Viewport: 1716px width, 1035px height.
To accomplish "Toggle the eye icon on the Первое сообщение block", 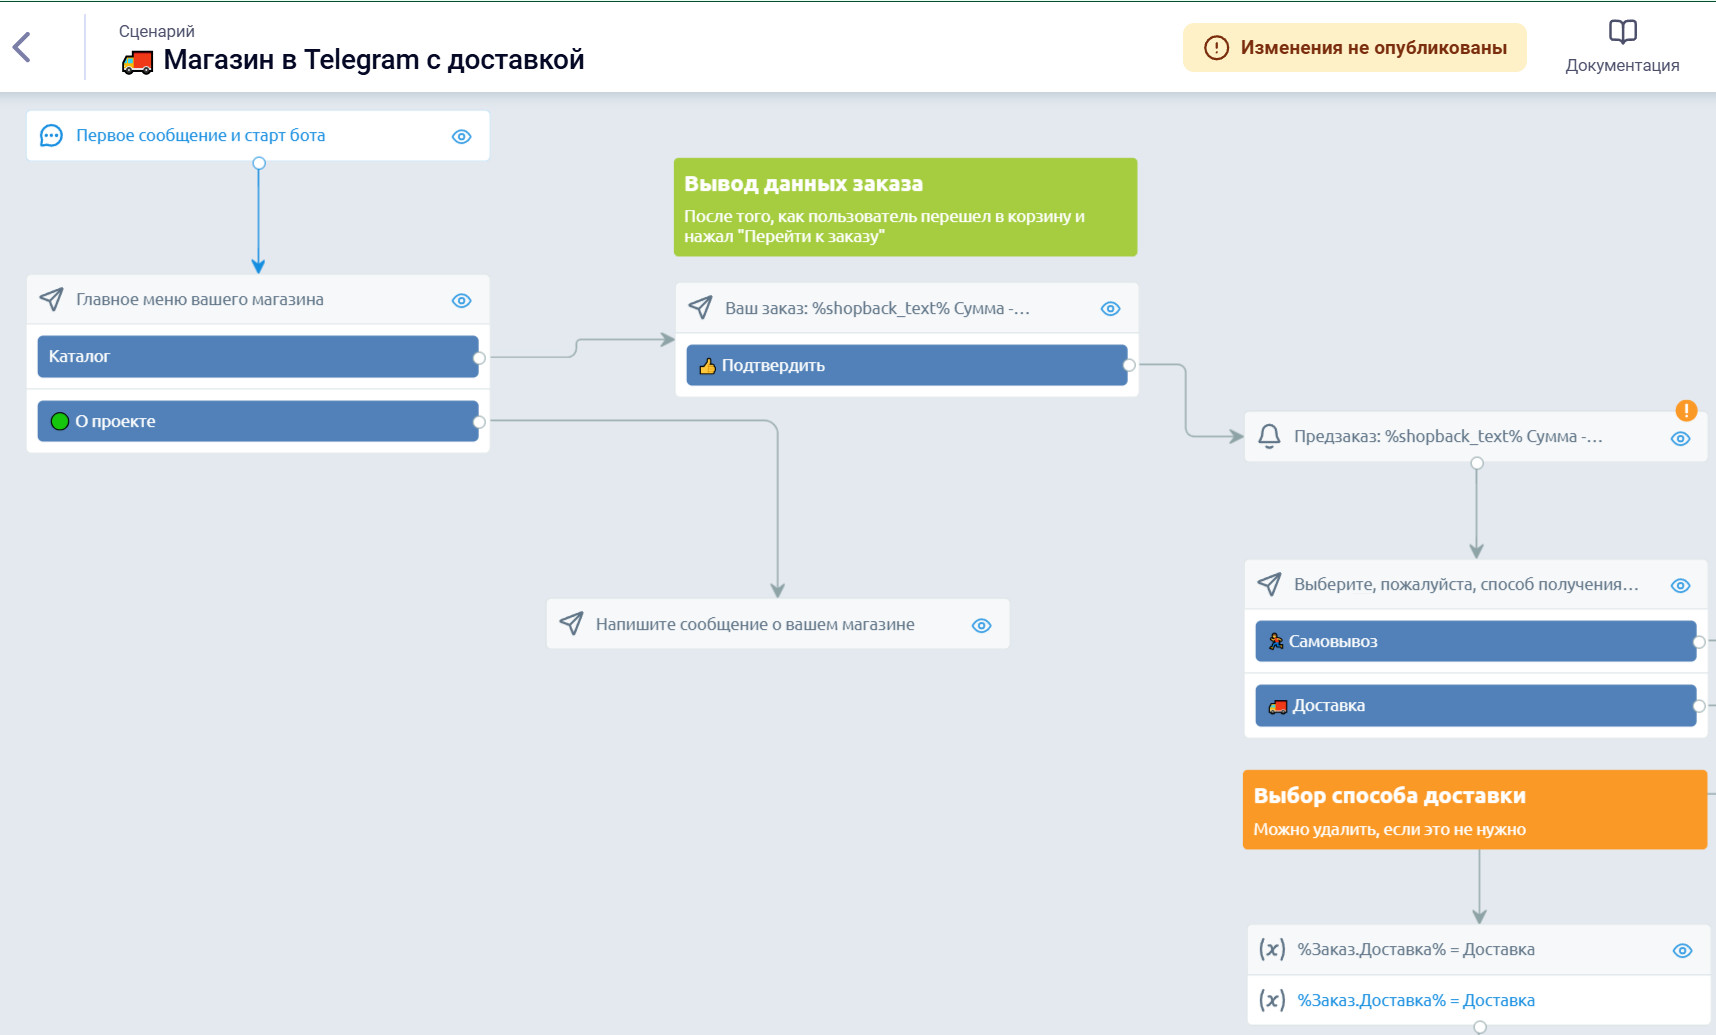I will click(461, 137).
